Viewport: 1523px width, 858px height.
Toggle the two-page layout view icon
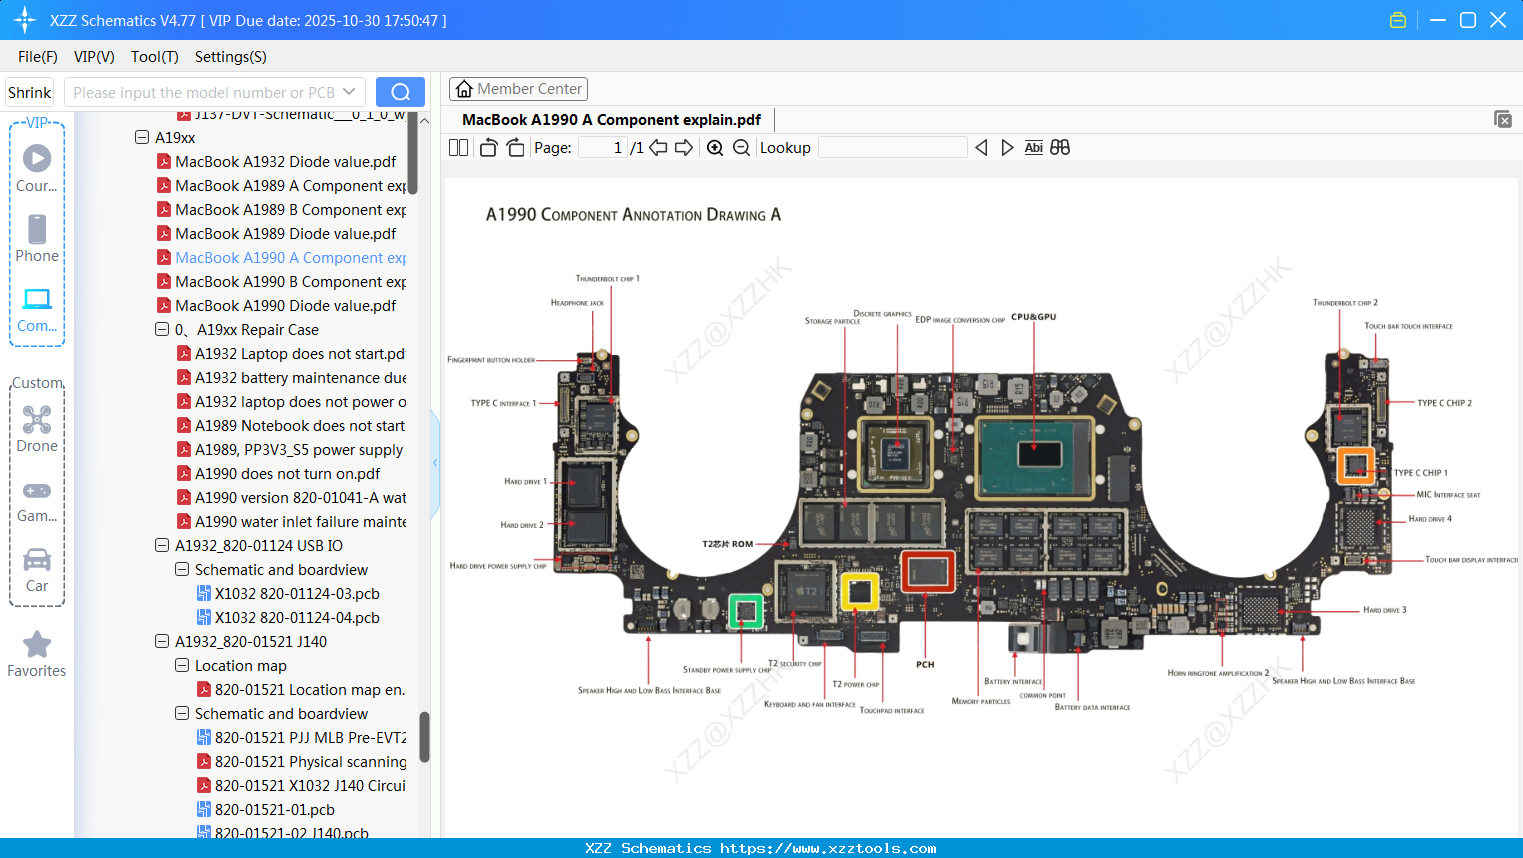(x=459, y=148)
